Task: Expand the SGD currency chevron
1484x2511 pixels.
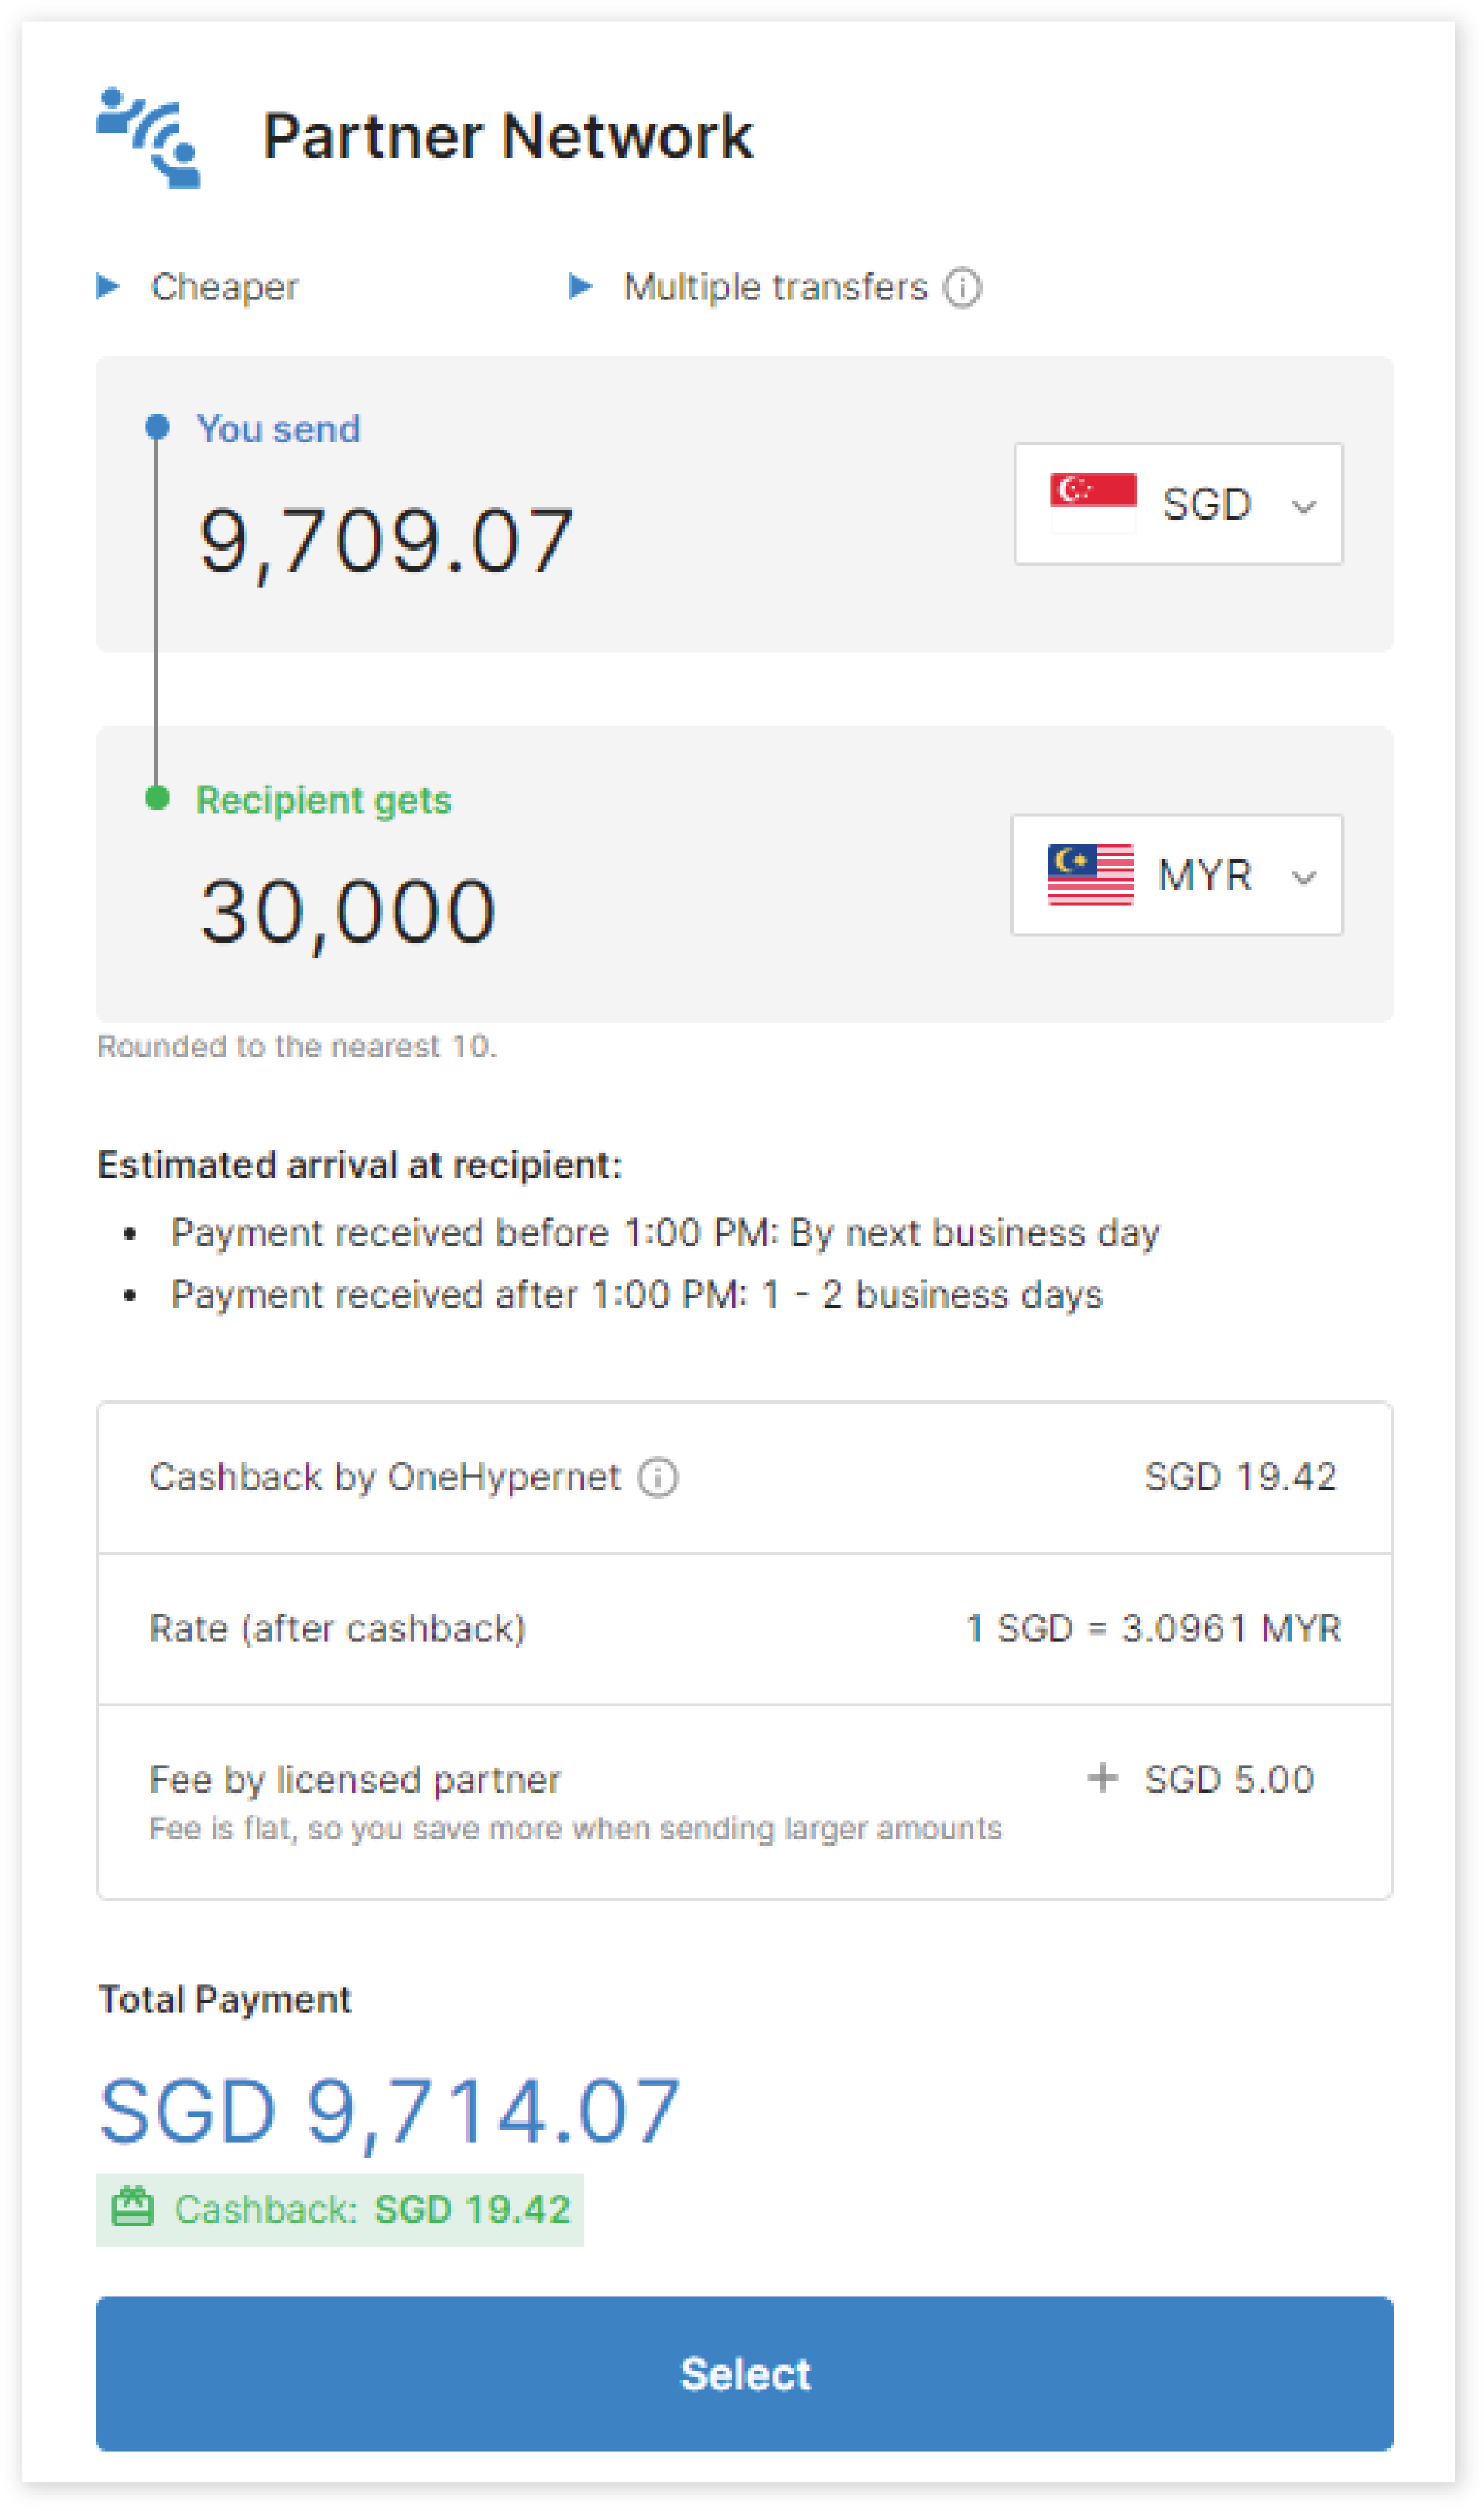Action: (x=1303, y=506)
